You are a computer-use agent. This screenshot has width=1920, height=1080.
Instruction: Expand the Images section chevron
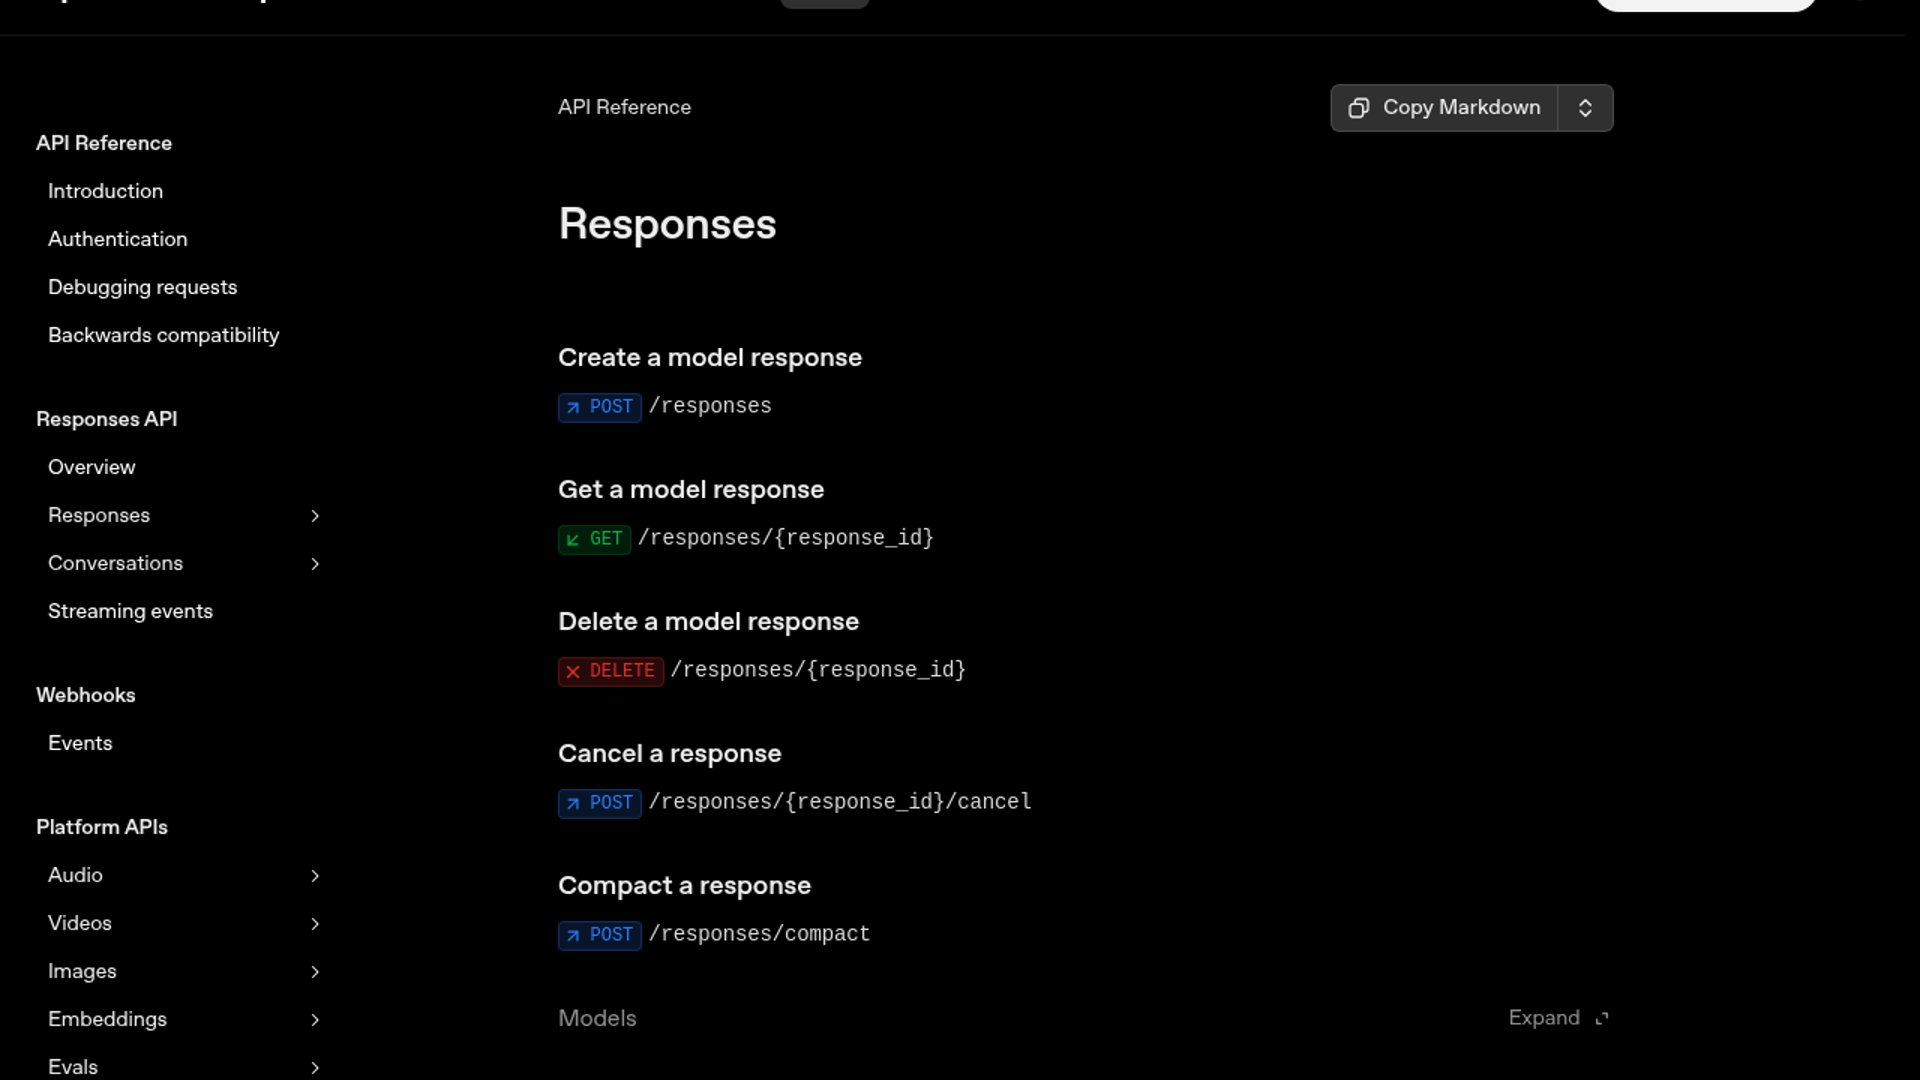(315, 972)
